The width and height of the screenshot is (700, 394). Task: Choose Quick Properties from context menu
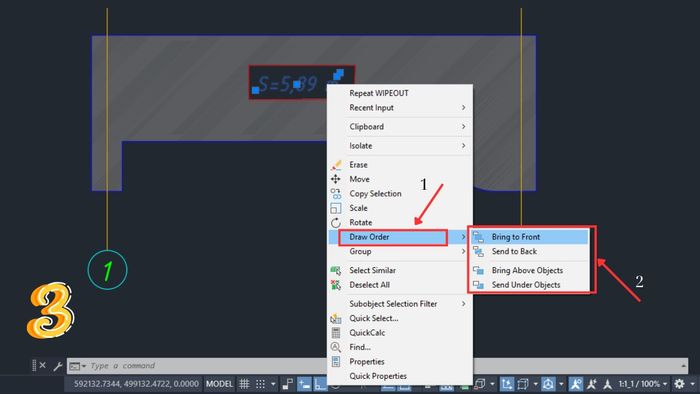pos(378,376)
